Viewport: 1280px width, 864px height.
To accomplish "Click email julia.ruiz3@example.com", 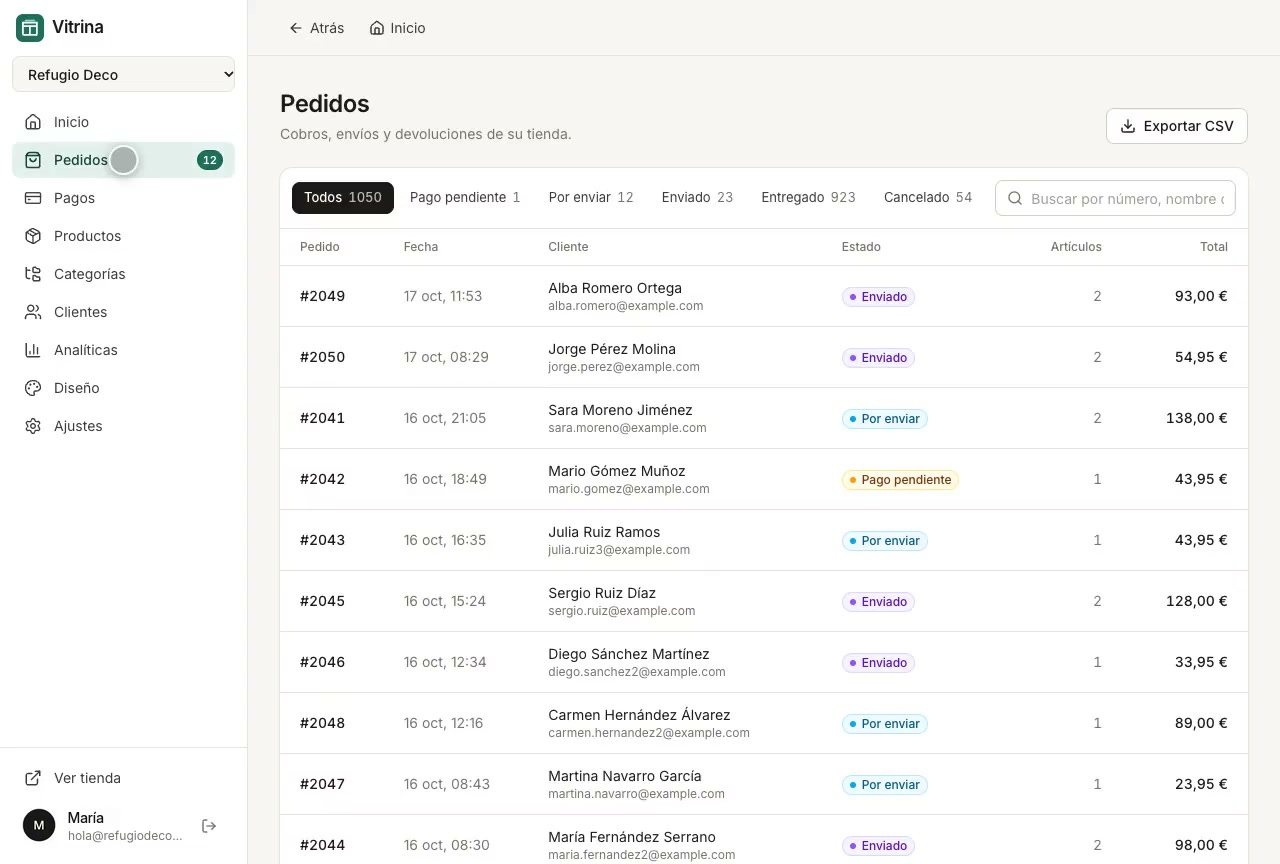I will (x=619, y=550).
